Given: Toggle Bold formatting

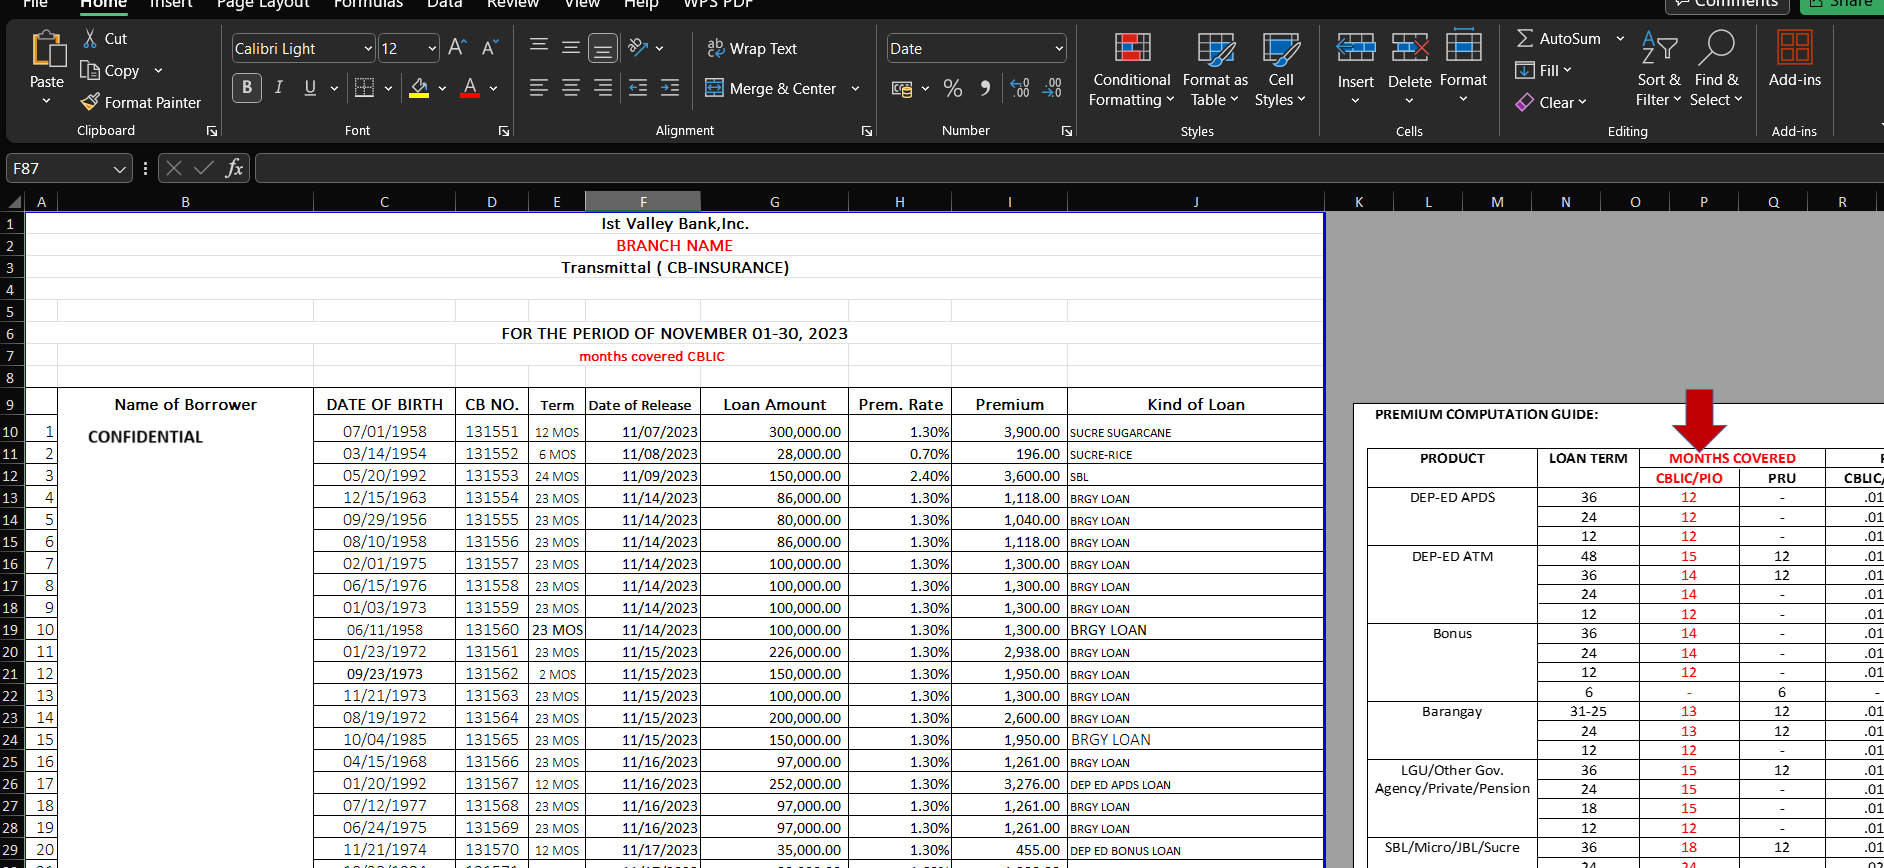Looking at the screenshot, I should coord(247,88).
